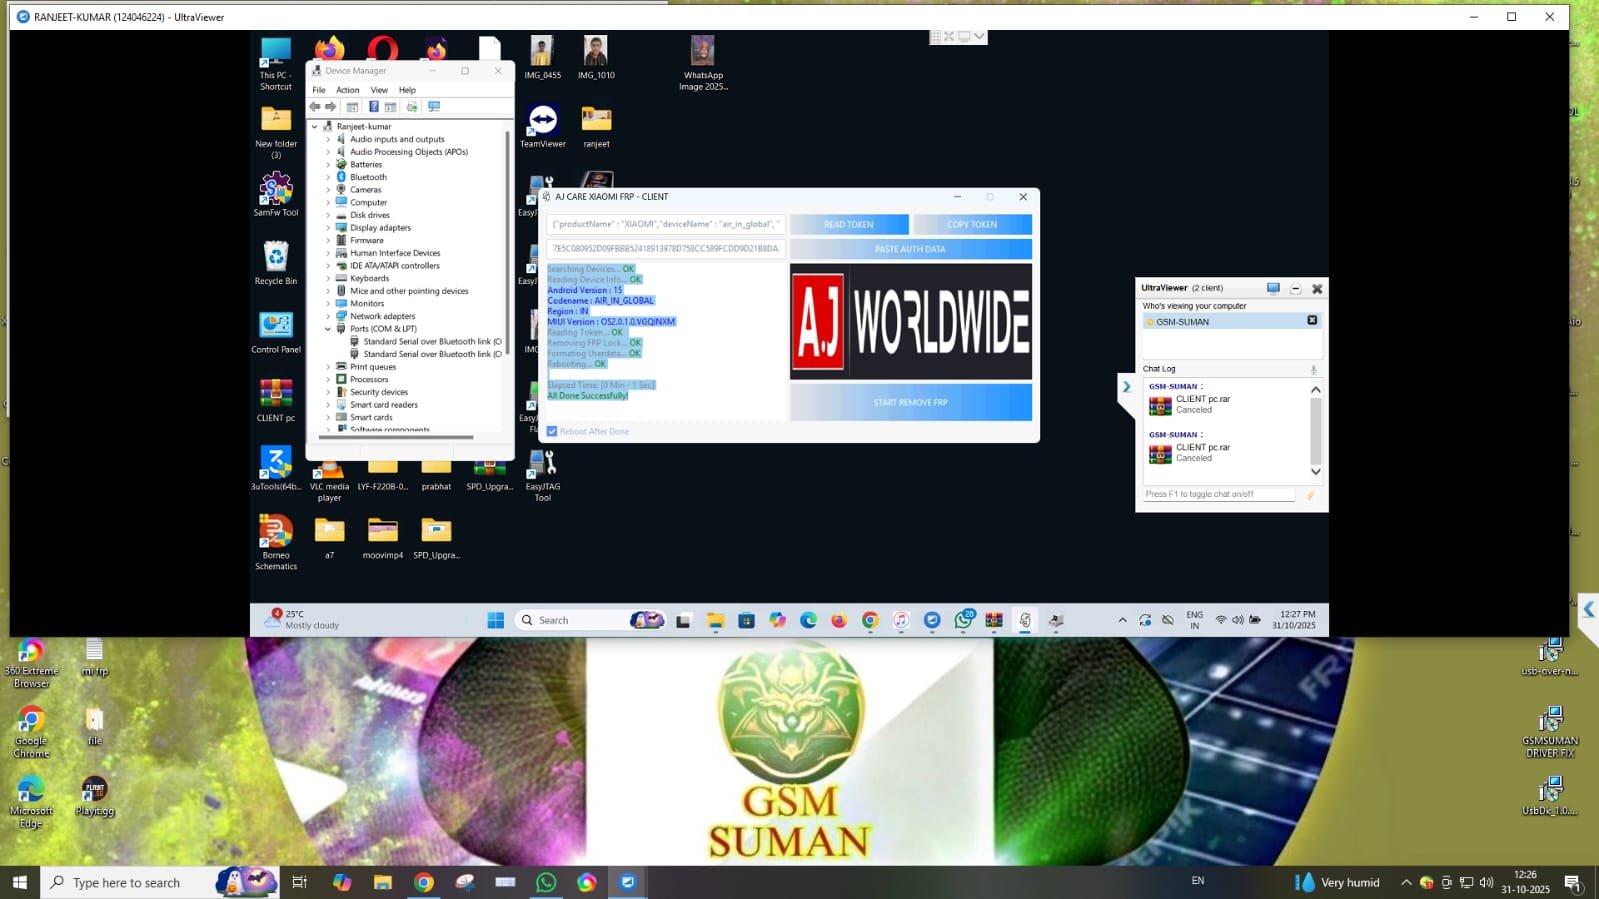Click the blue help icon in Device Manager toolbar
The width and height of the screenshot is (1599, 899).
[374, 107]
